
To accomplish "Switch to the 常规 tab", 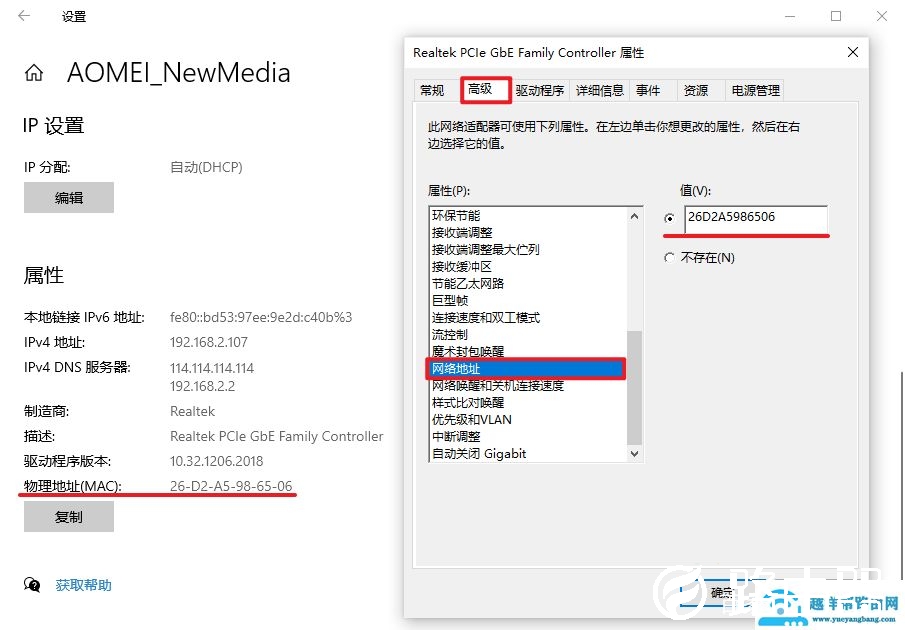I will (x=432, y=90).
